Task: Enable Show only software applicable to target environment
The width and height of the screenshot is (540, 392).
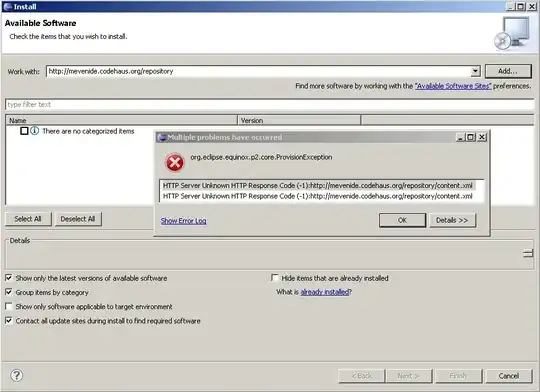Action: coord(9,306)
